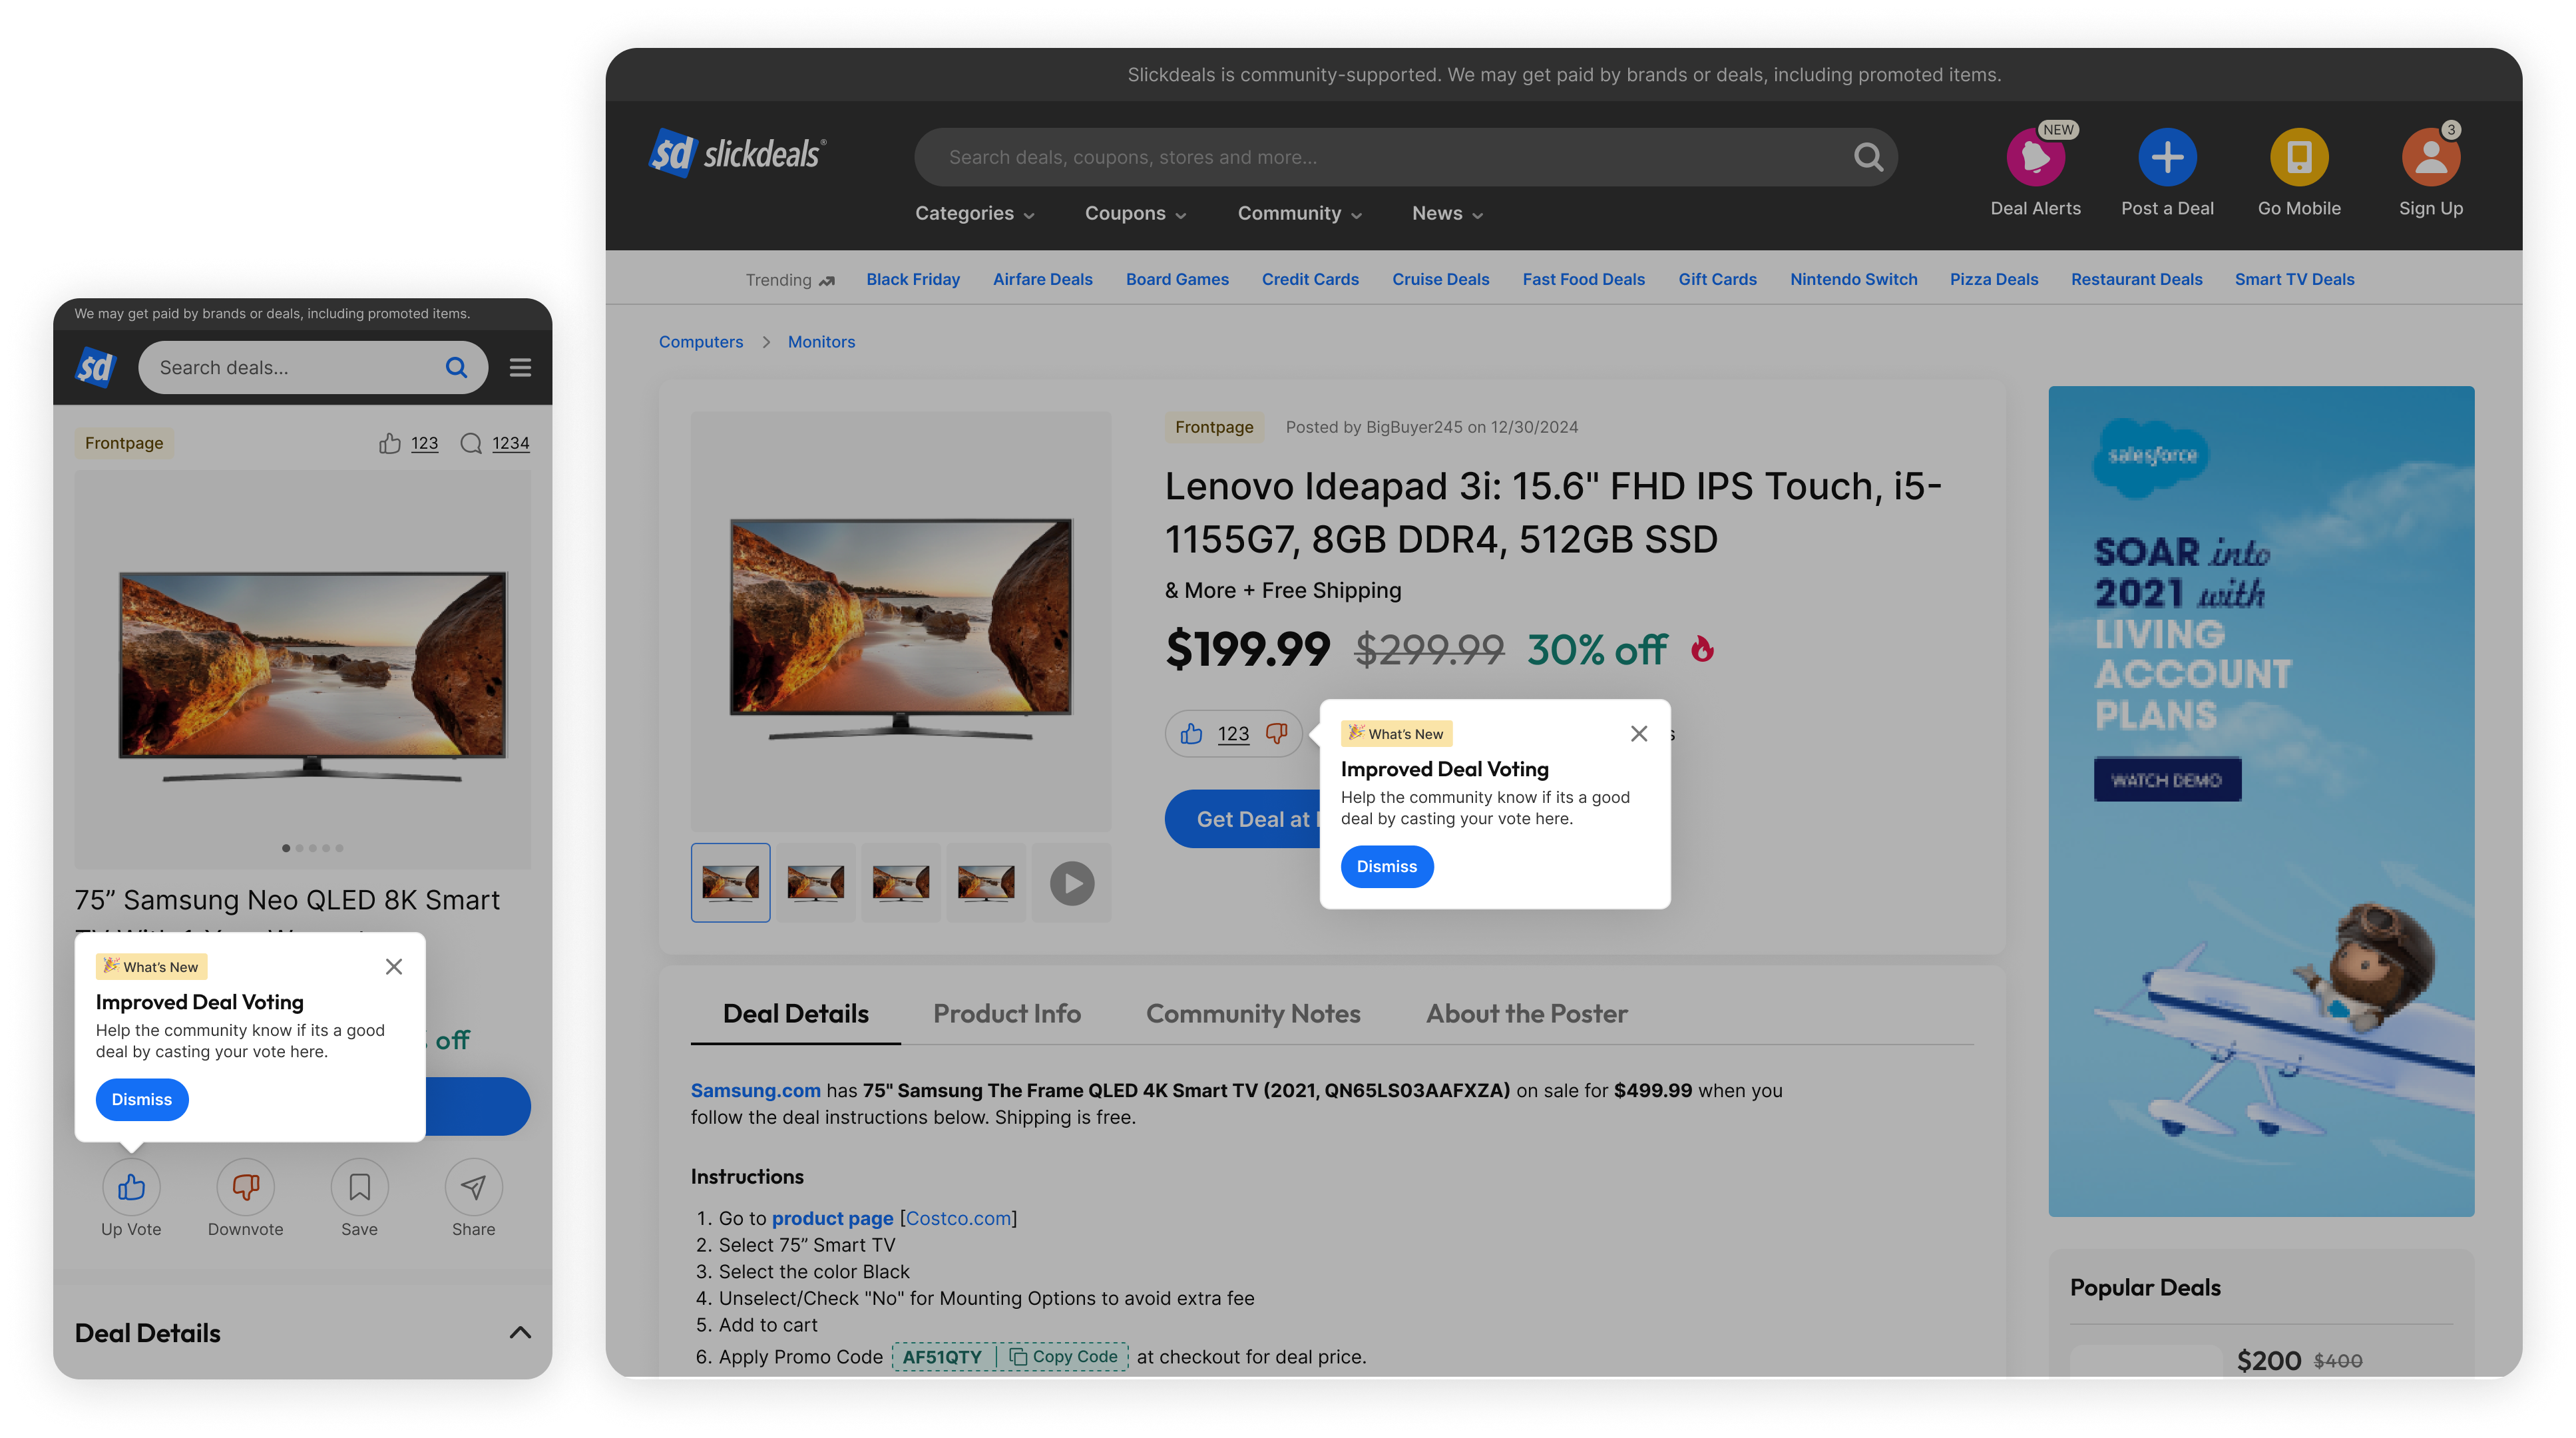
Task: Downvote the desktop deal with thumbs-down
Action: click(x=1276, y=734)
